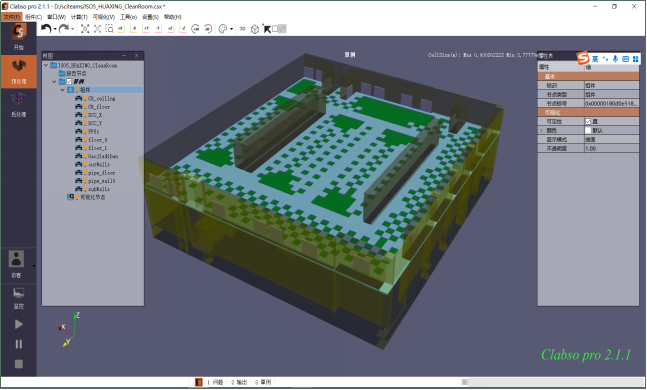Set view to -Z axis

tap(183, 28)
